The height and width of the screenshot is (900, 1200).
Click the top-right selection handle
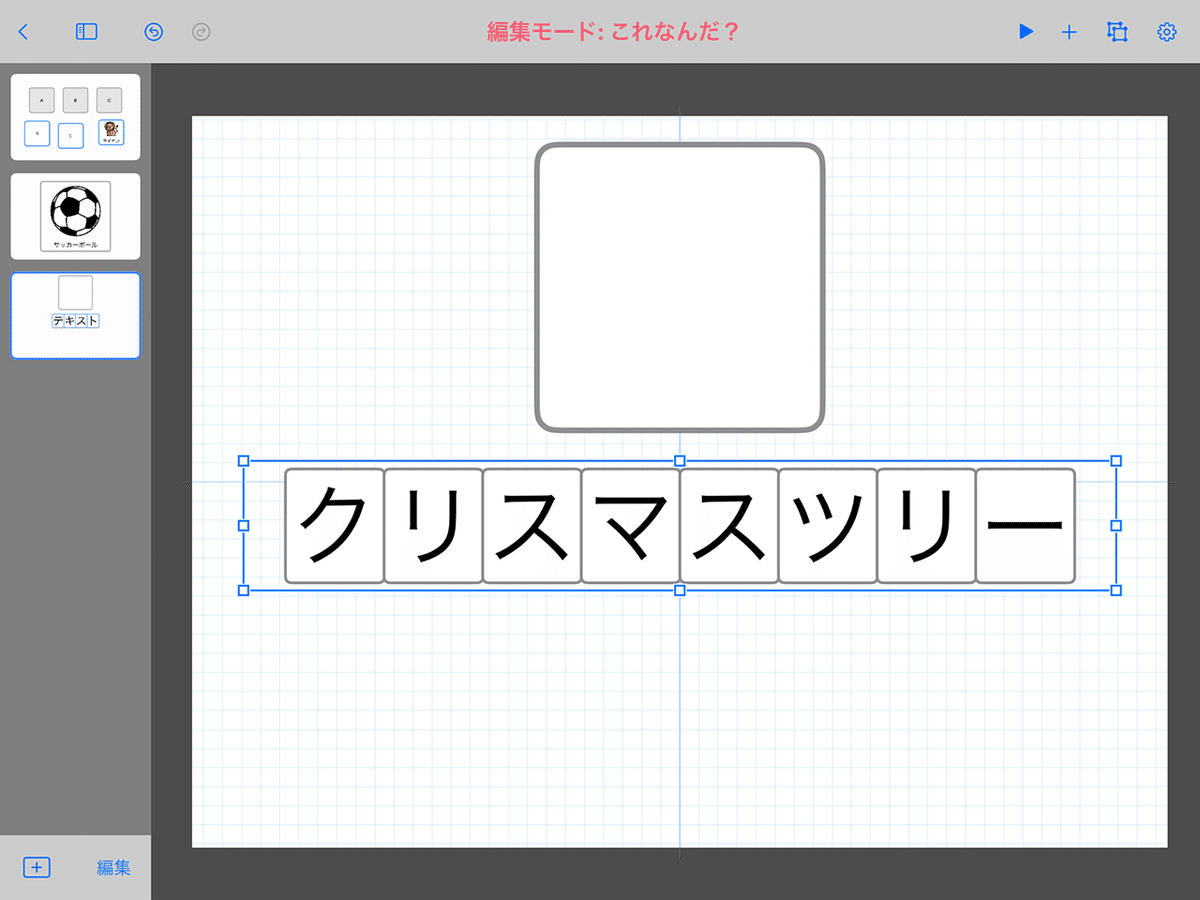pyautogui.click(x=1117, y=461)
